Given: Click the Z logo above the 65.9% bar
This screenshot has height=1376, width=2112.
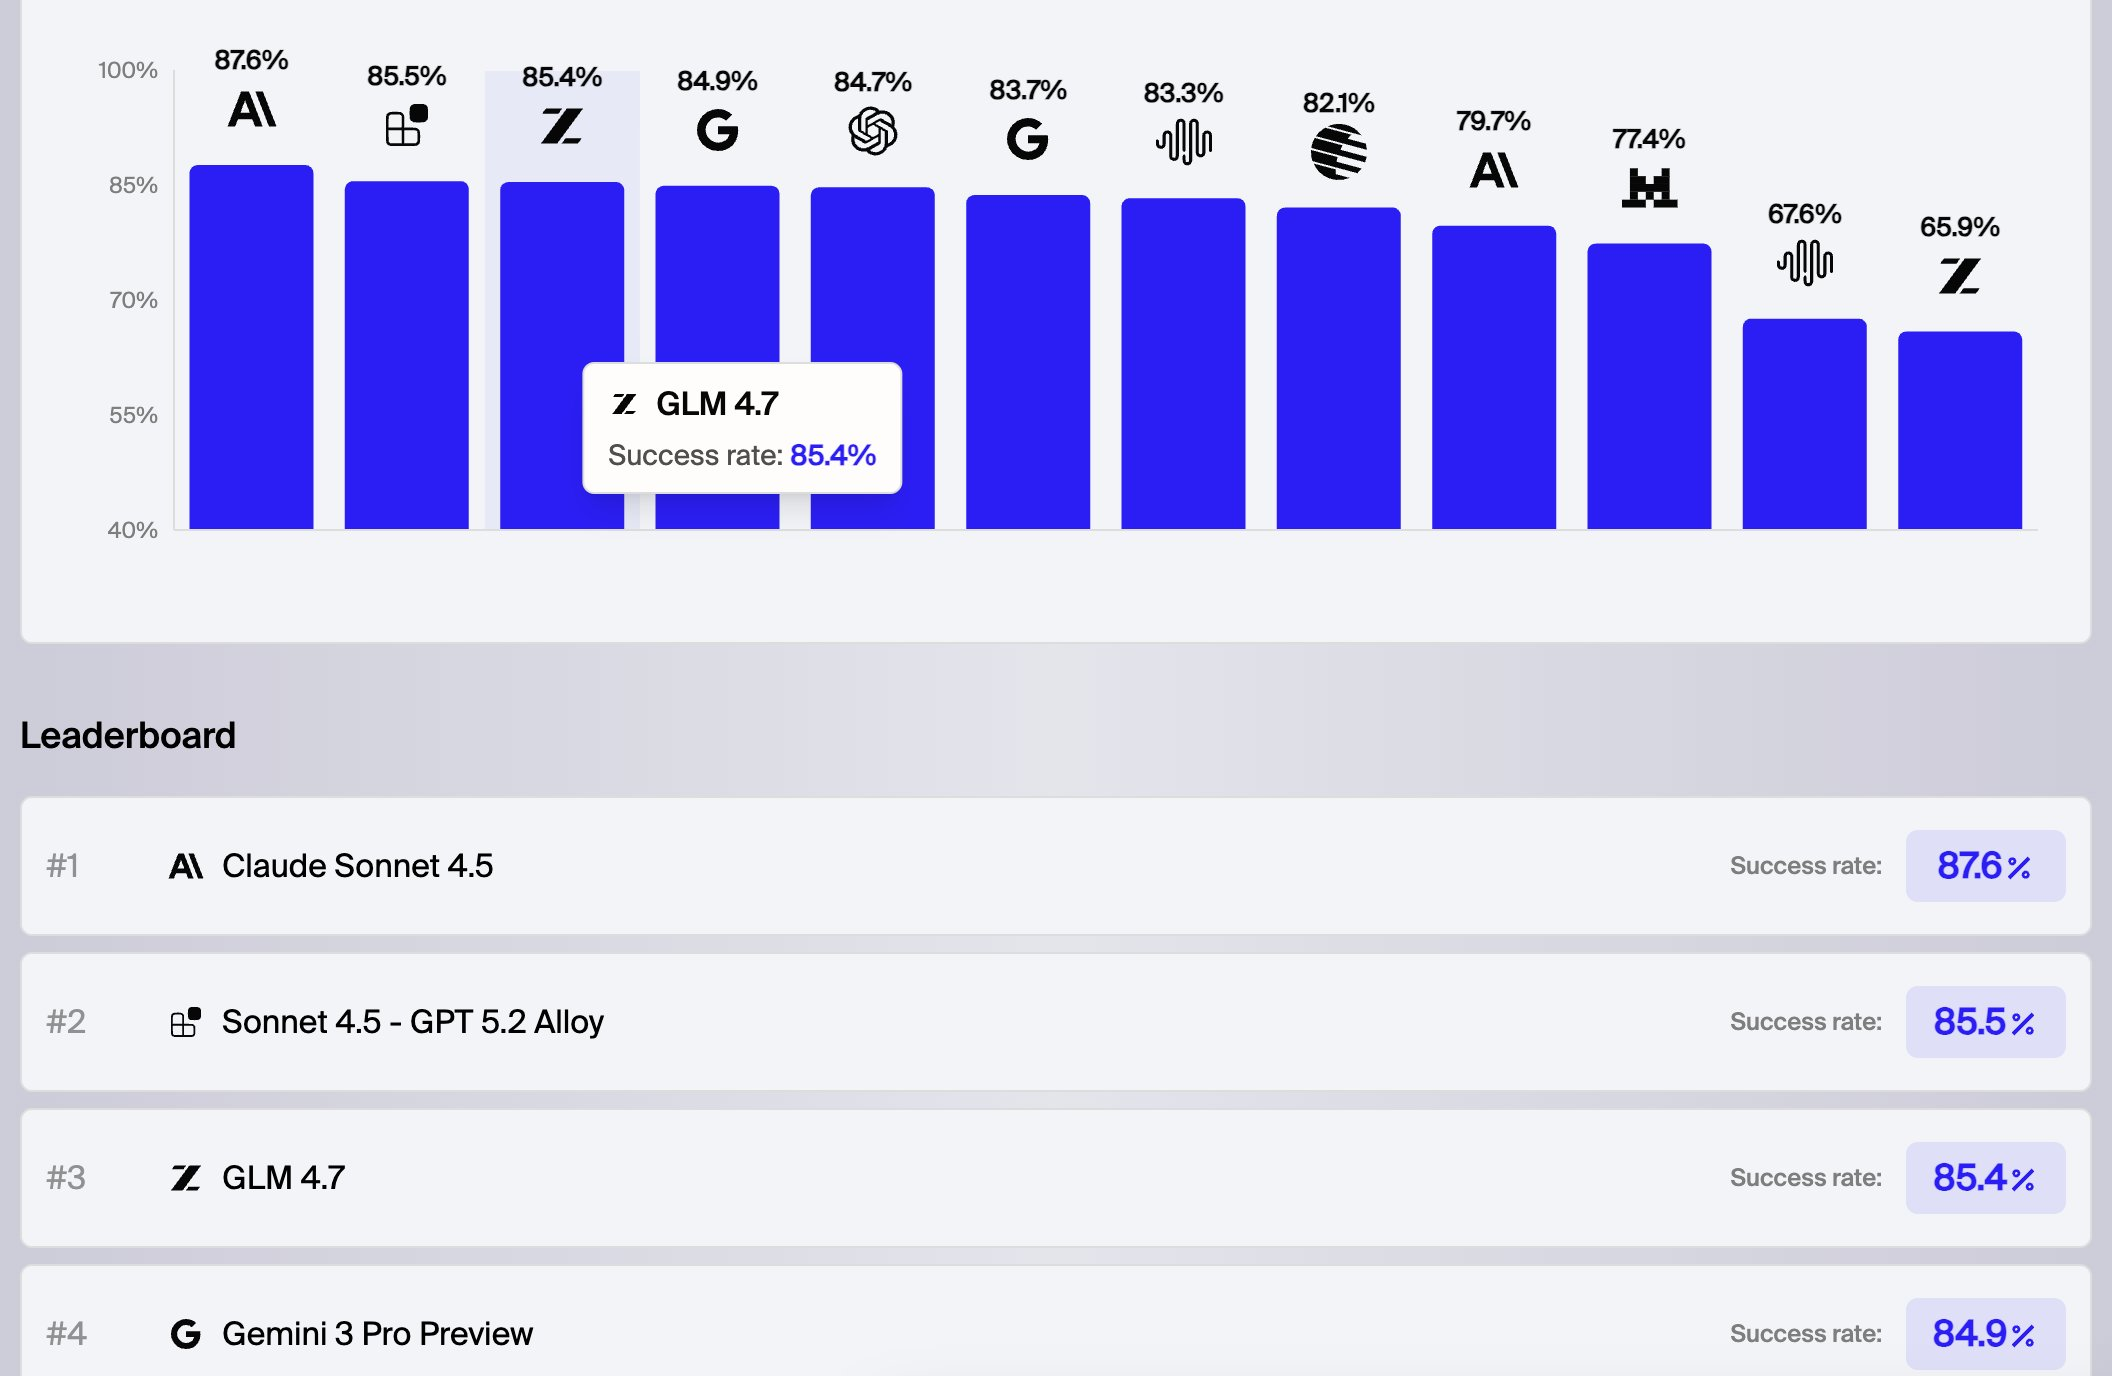Looking at the screenshot, I should tap(1959, 276).
